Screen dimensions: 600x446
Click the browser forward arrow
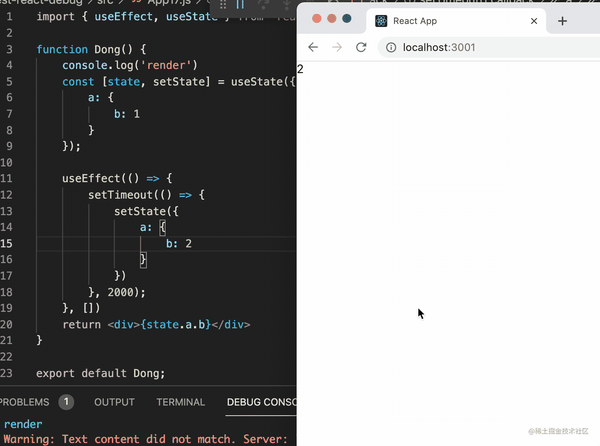click(337, 47)
